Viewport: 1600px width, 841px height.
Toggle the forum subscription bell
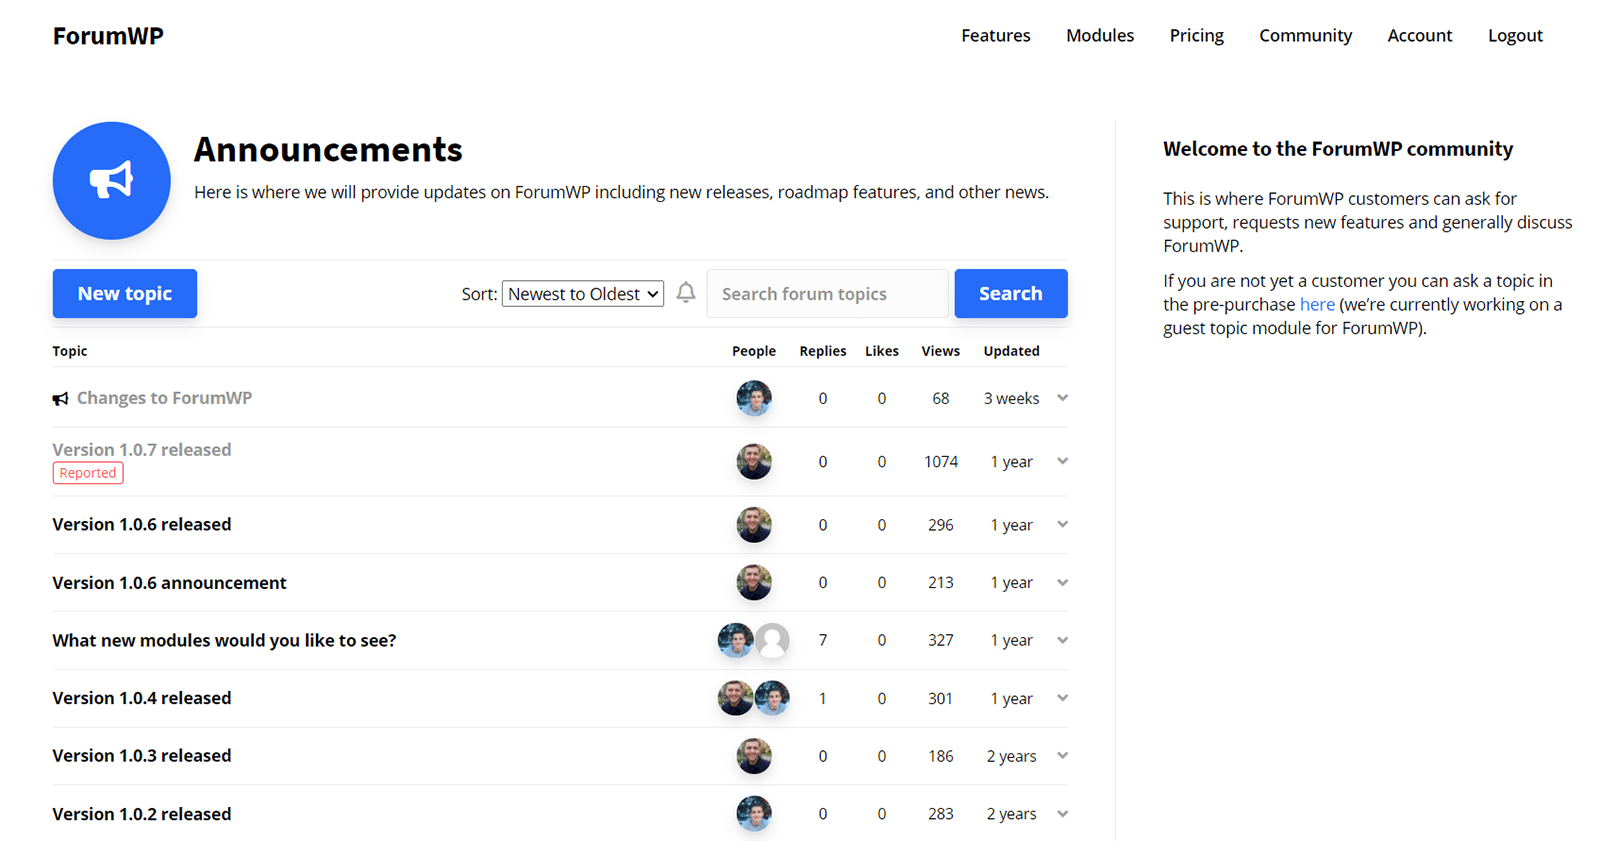click(686, 293)
